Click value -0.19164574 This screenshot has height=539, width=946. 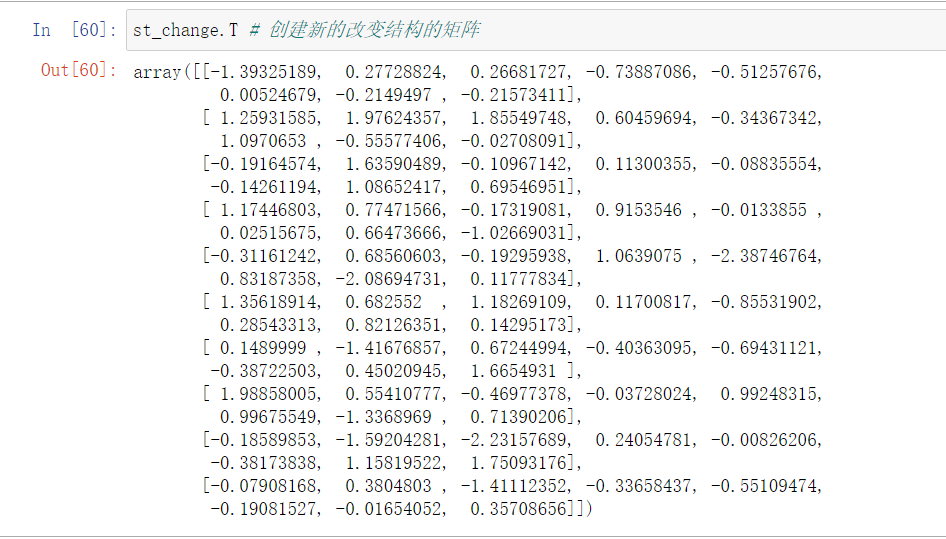point(264,164)
